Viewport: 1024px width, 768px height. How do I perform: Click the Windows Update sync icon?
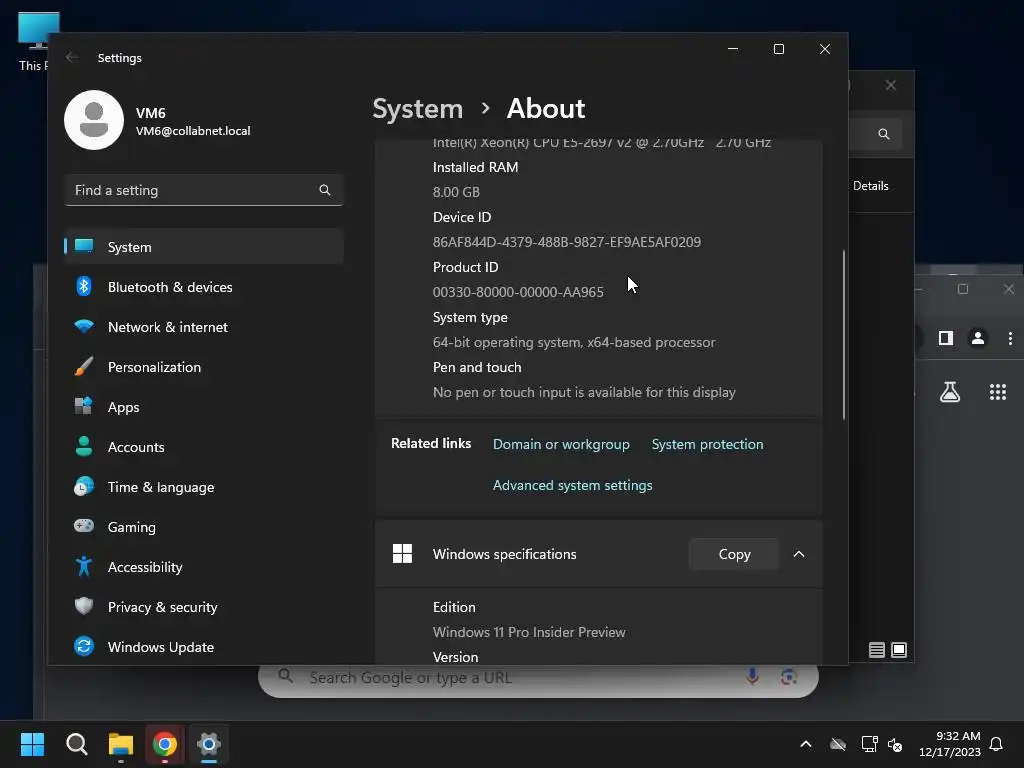point(84,647)
